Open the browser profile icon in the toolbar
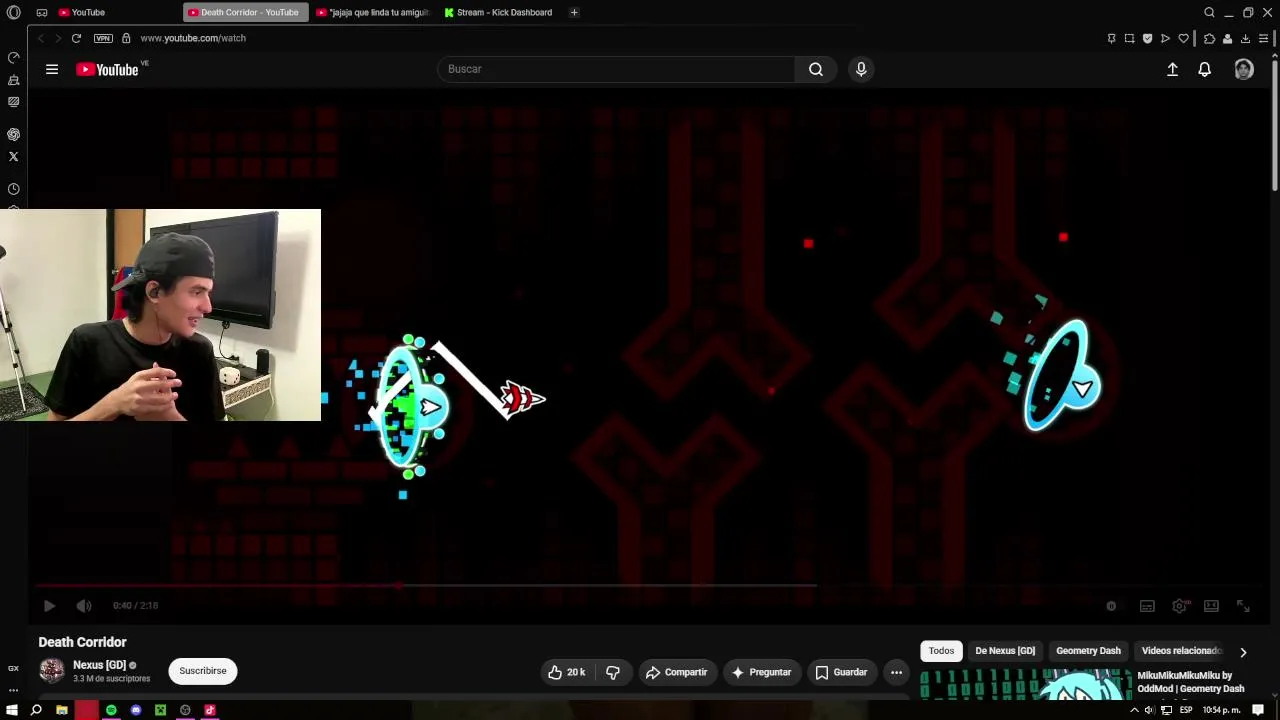This screenshot has width=1280, height=720. click(x=1227, y=38)
